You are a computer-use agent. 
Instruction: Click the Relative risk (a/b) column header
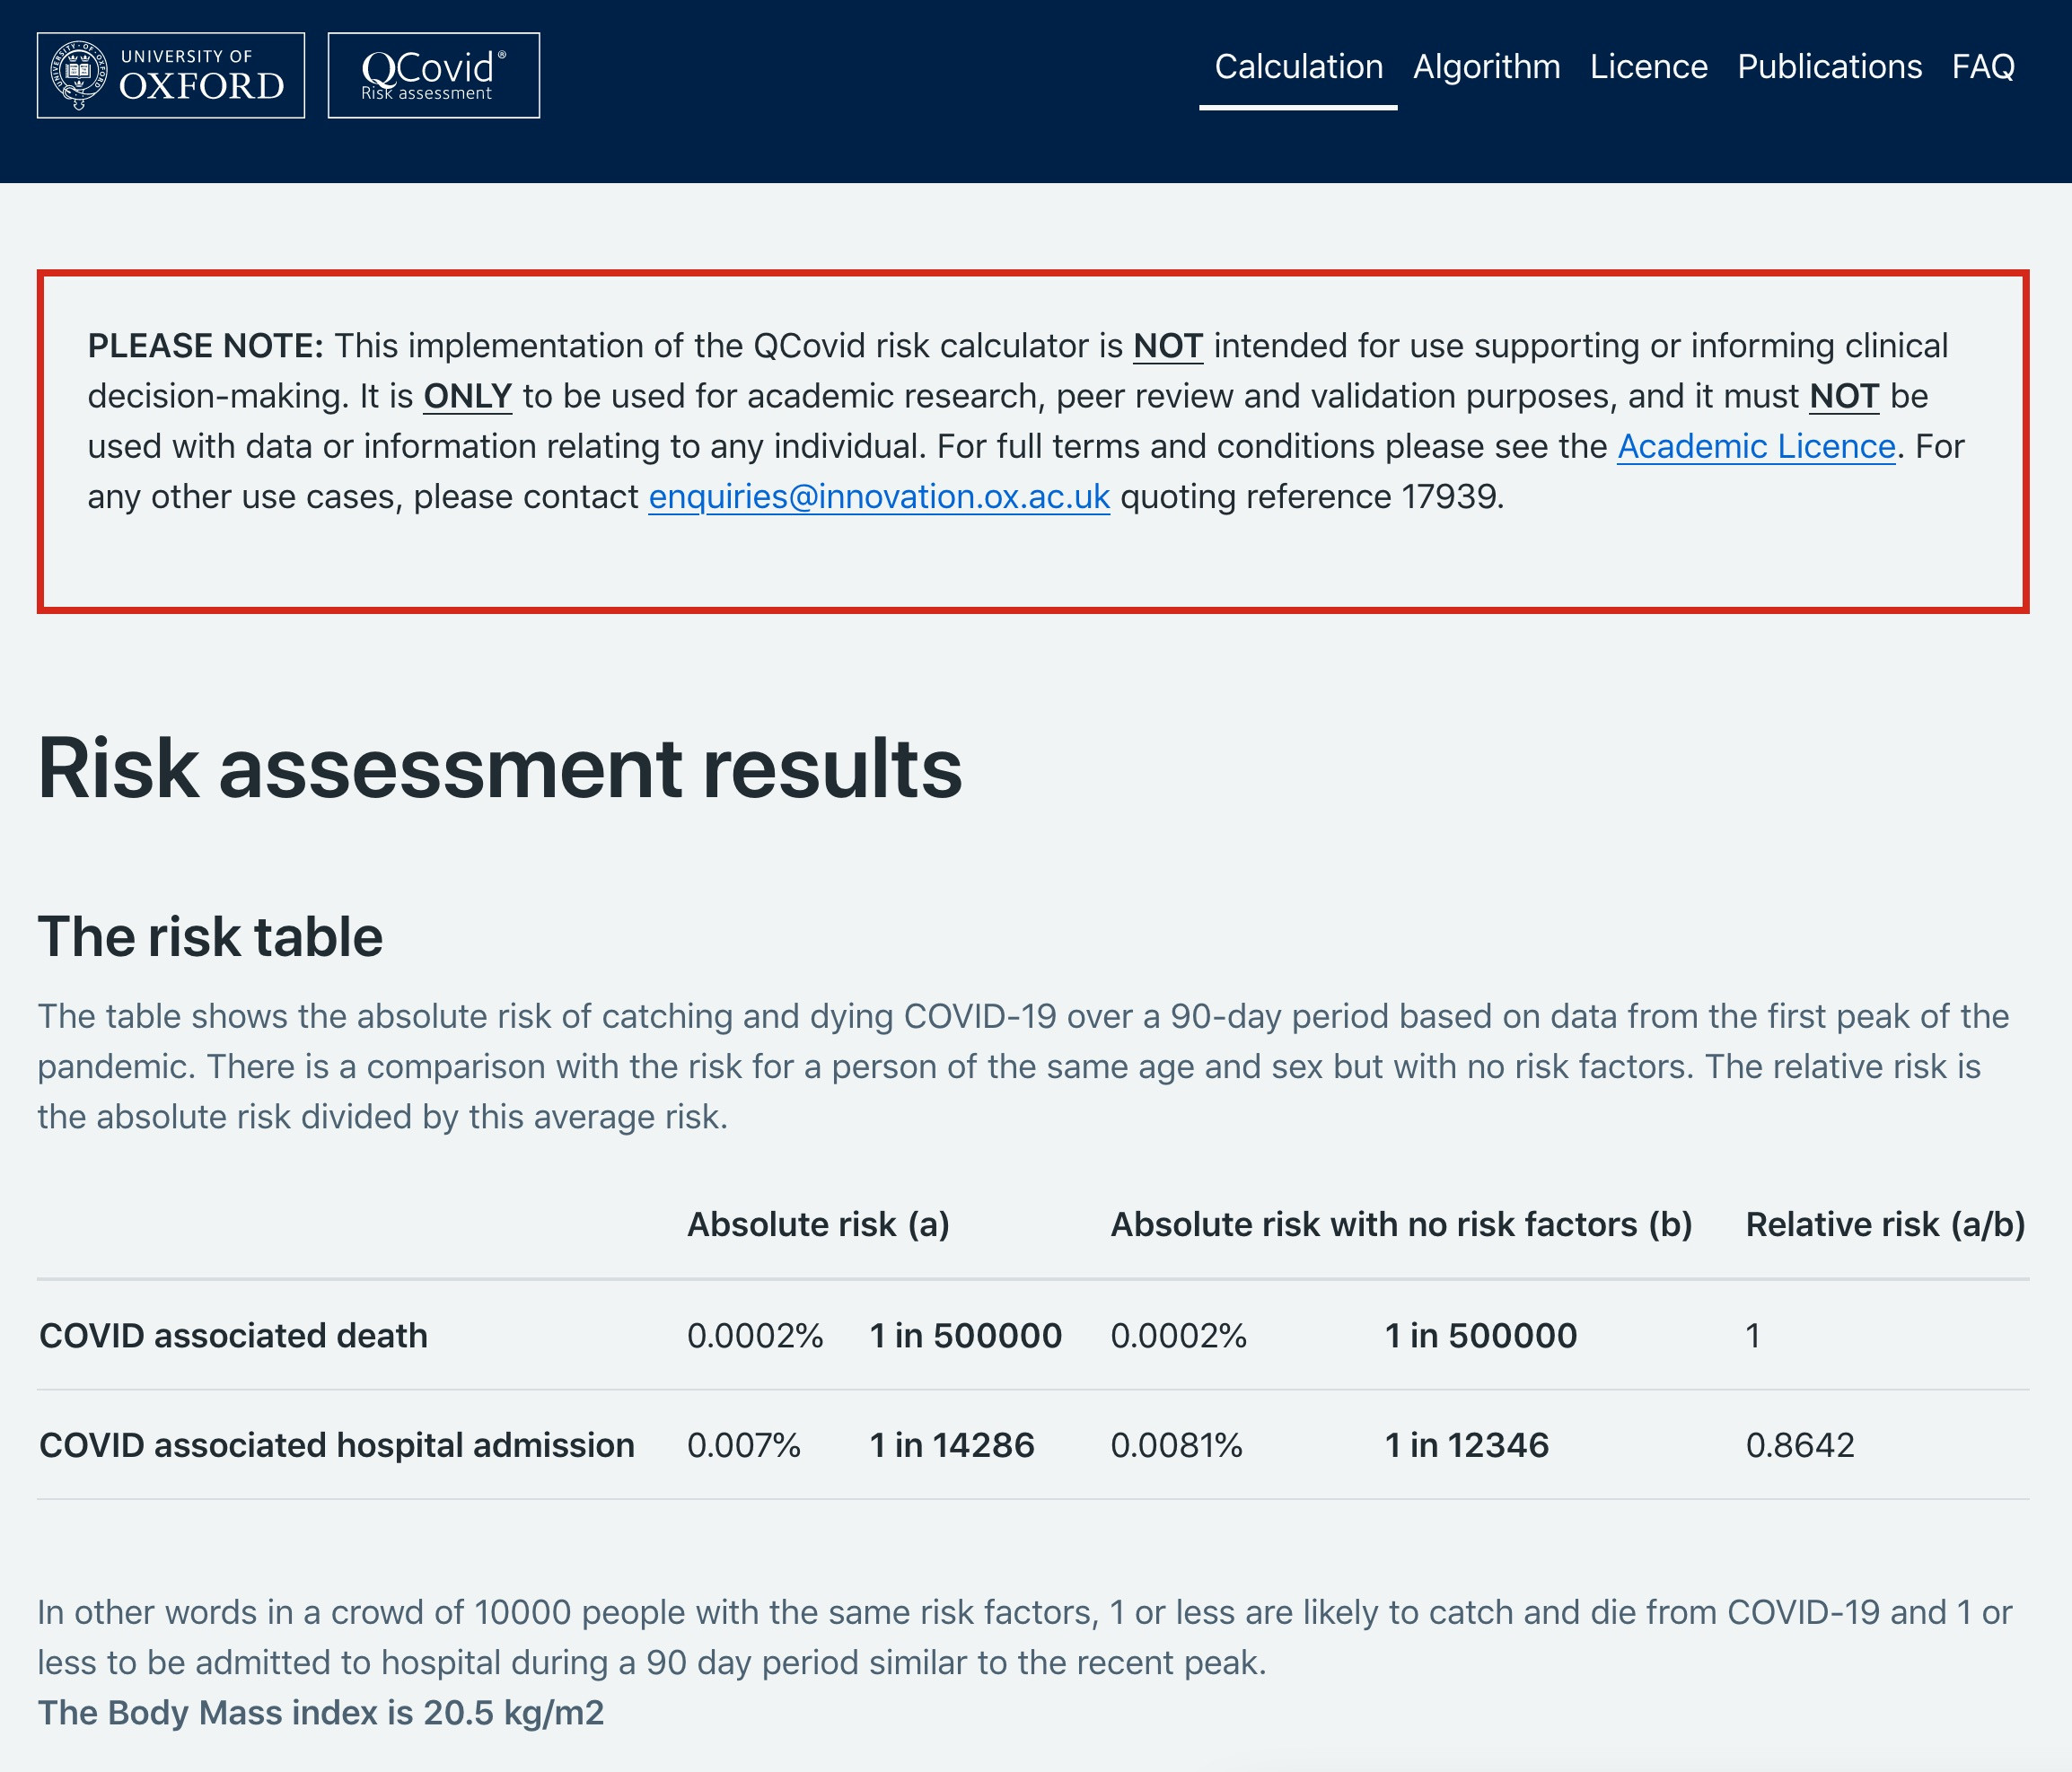pyautogui.click(x=1884, y=1224)
